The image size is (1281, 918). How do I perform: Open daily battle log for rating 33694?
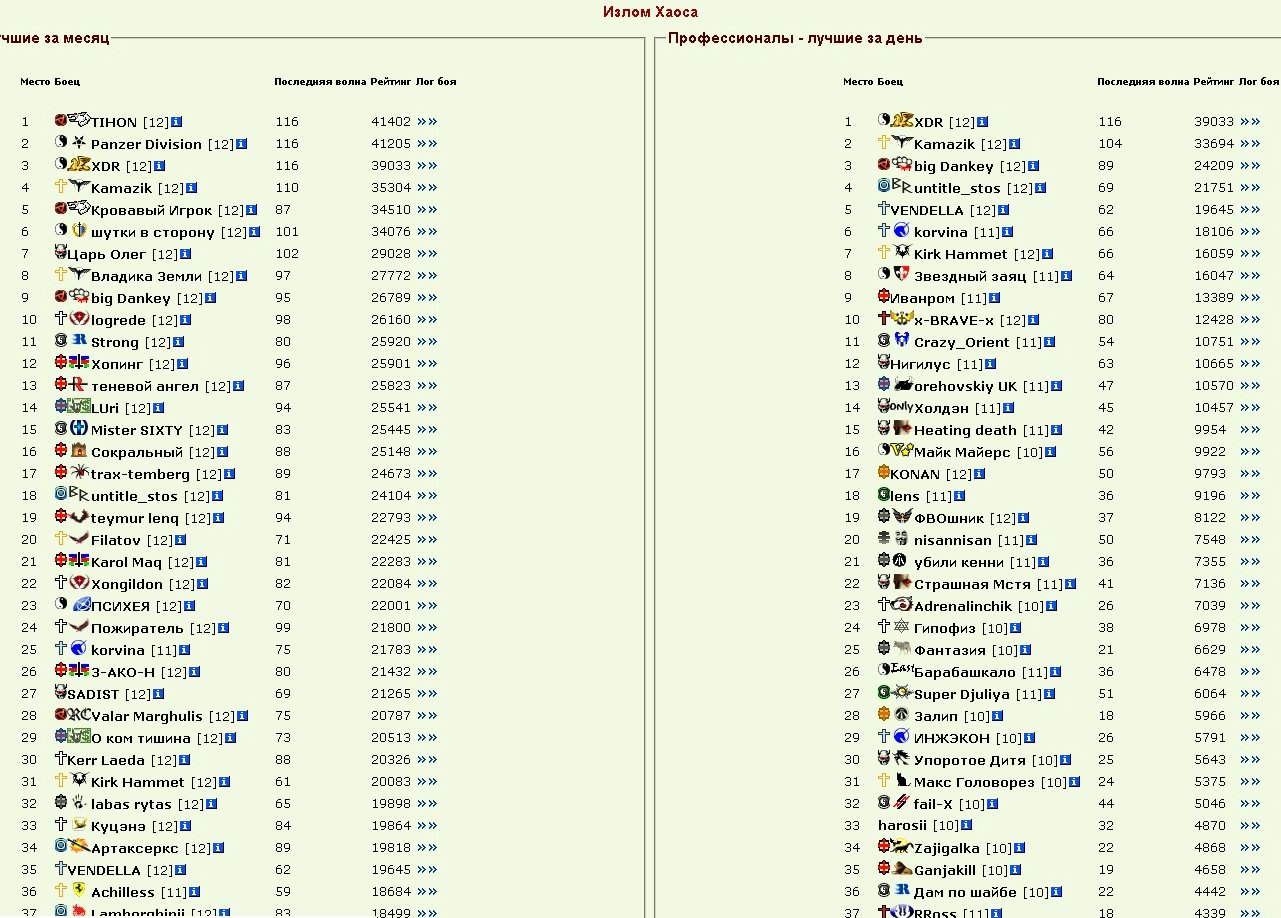coord(1250,144)
